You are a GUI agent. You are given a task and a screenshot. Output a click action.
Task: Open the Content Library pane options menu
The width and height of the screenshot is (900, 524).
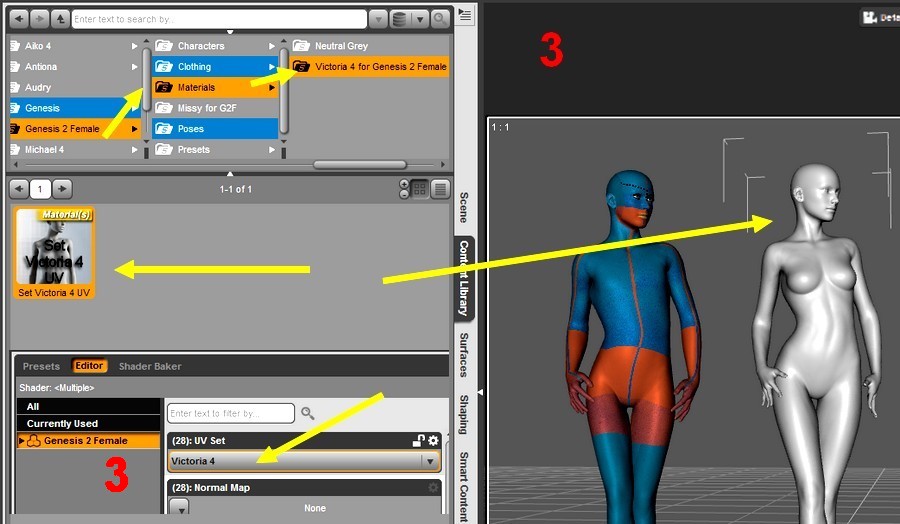pos(465,15)
